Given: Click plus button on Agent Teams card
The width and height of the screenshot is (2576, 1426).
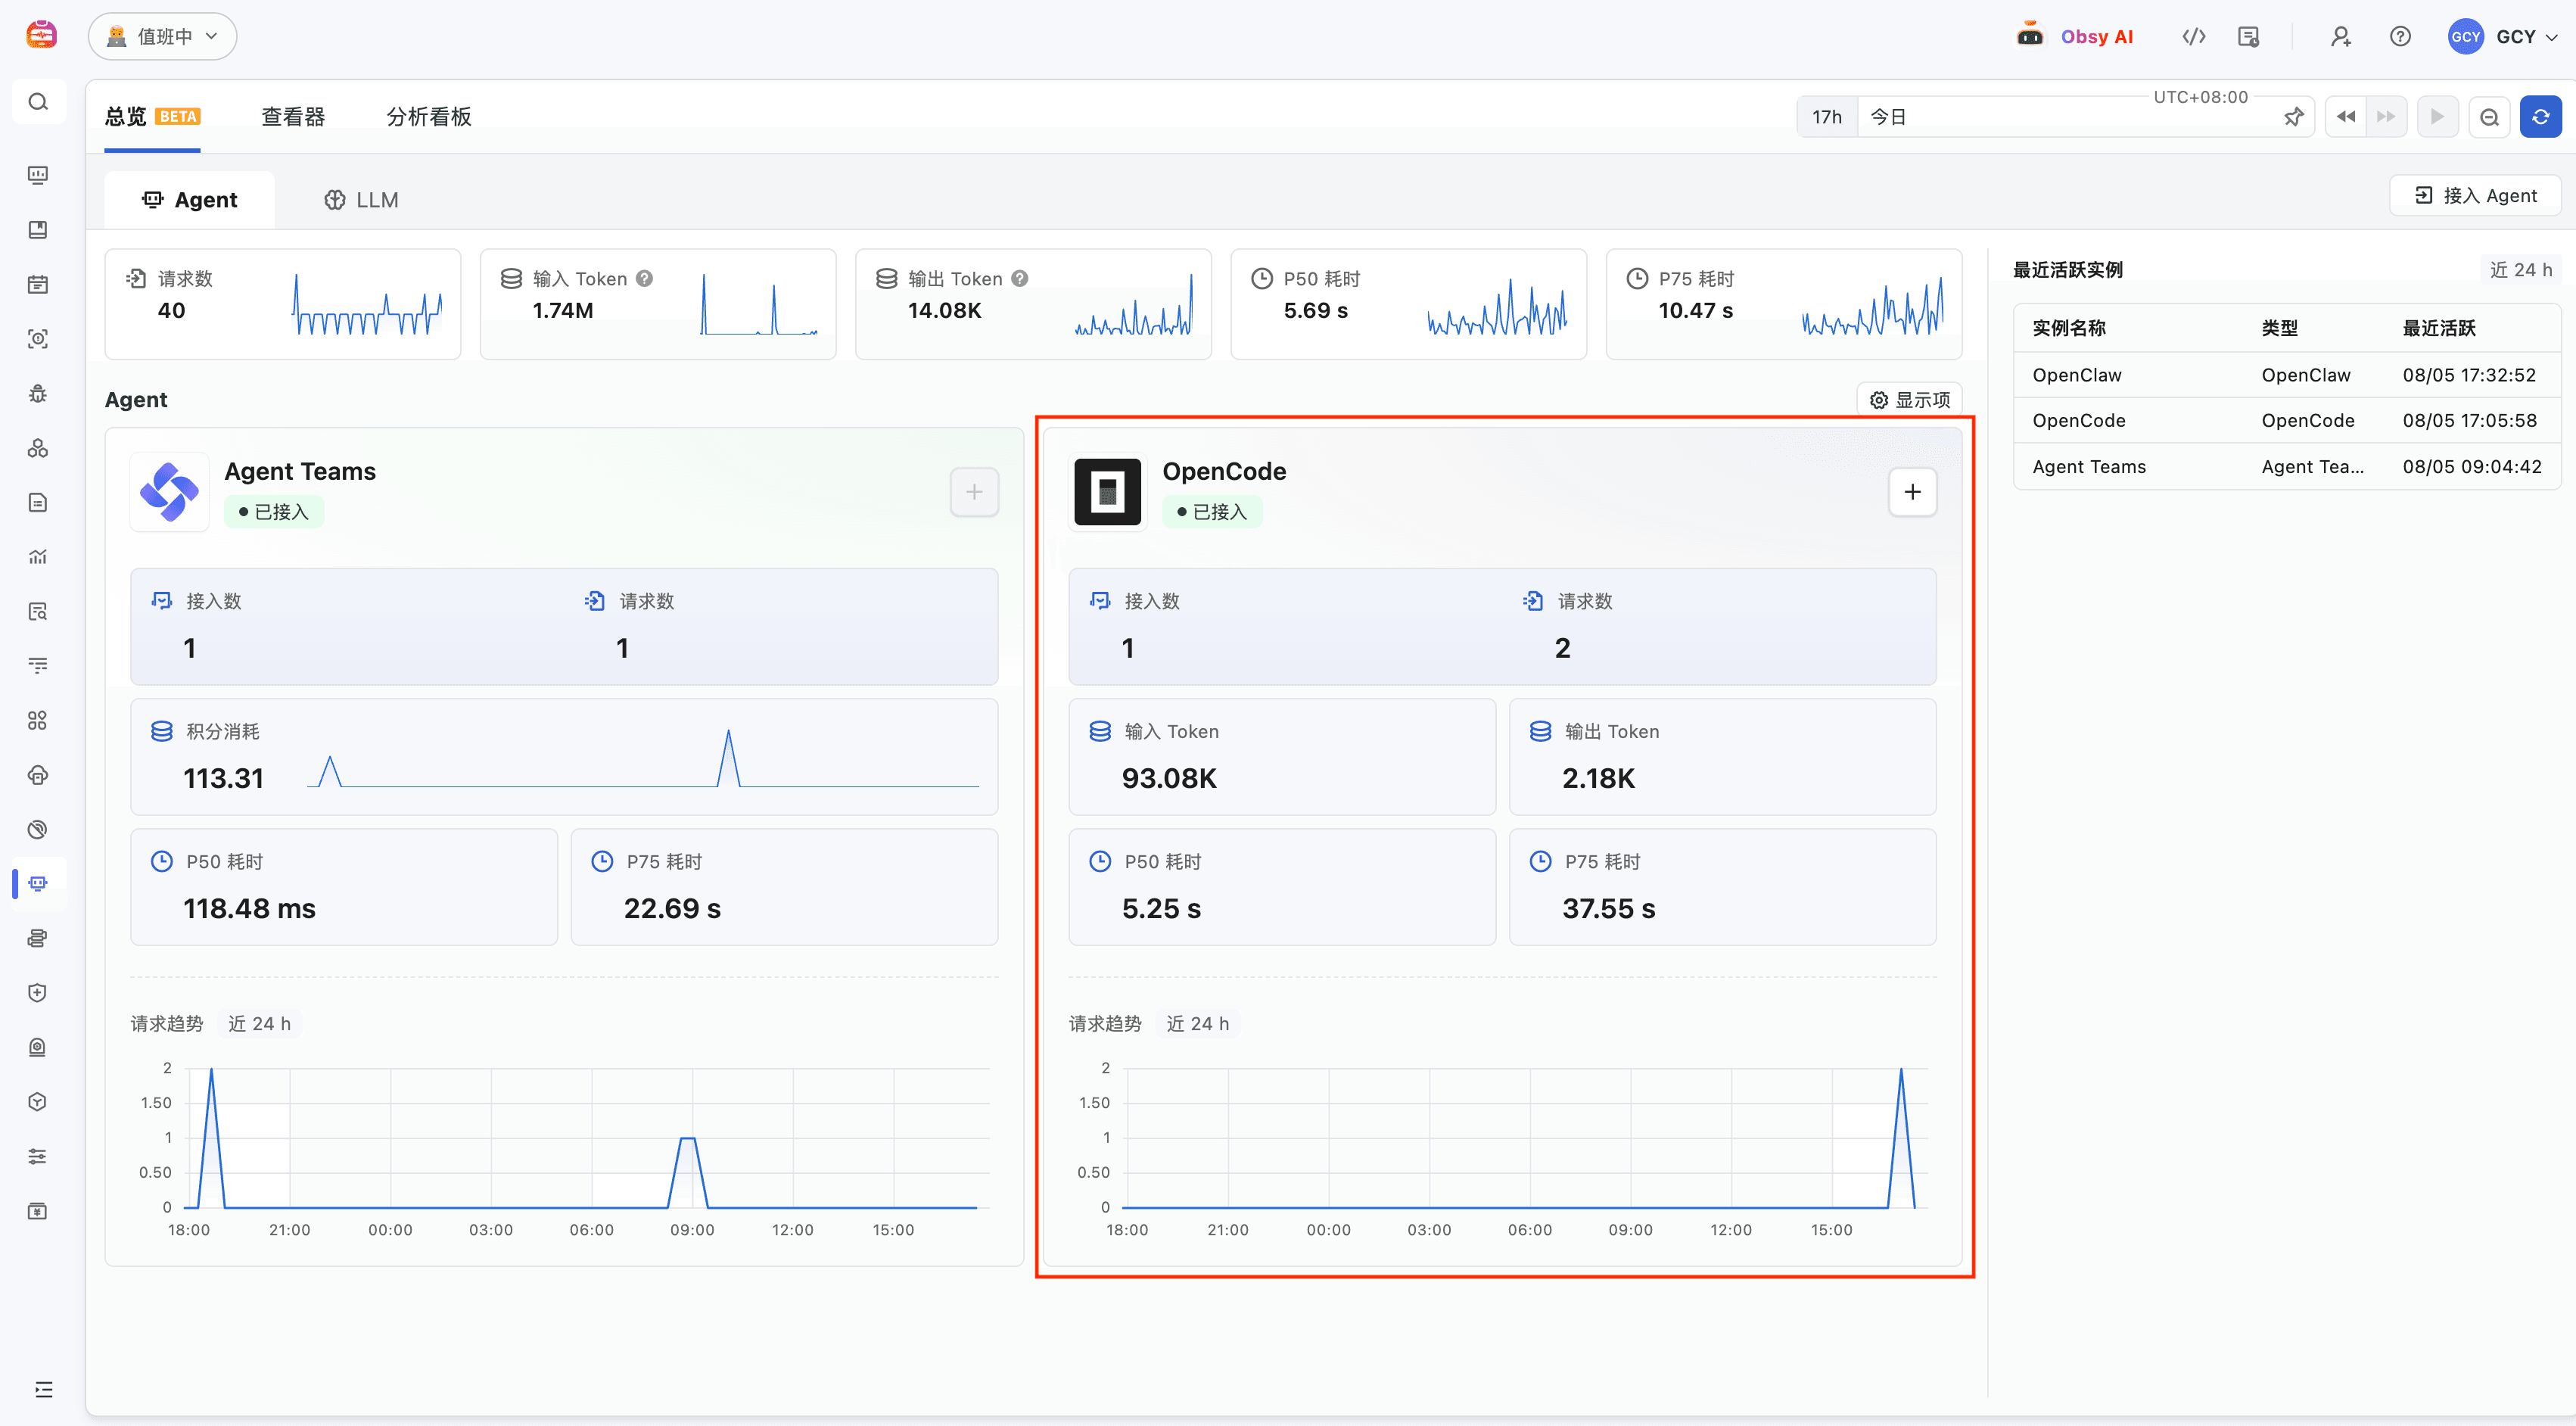Looking at the screenshot, I should point(974,491).
